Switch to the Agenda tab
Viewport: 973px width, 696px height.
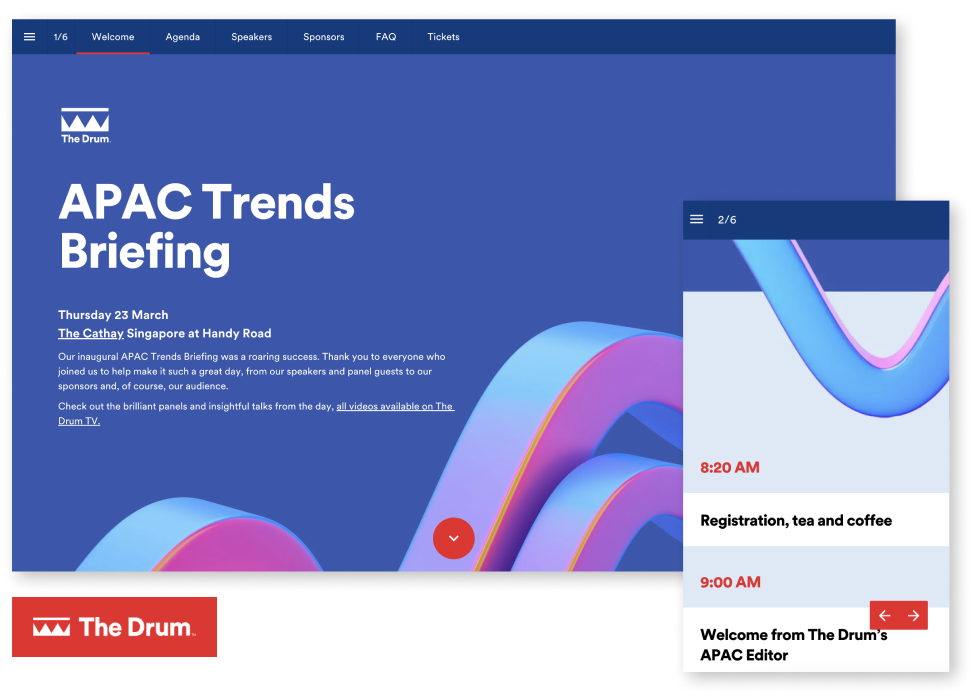coord(183,37)
